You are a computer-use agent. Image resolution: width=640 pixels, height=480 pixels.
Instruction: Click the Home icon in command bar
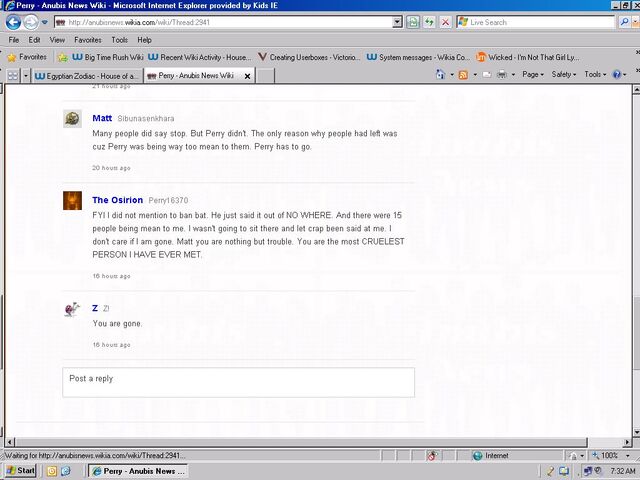pos(440,74)
